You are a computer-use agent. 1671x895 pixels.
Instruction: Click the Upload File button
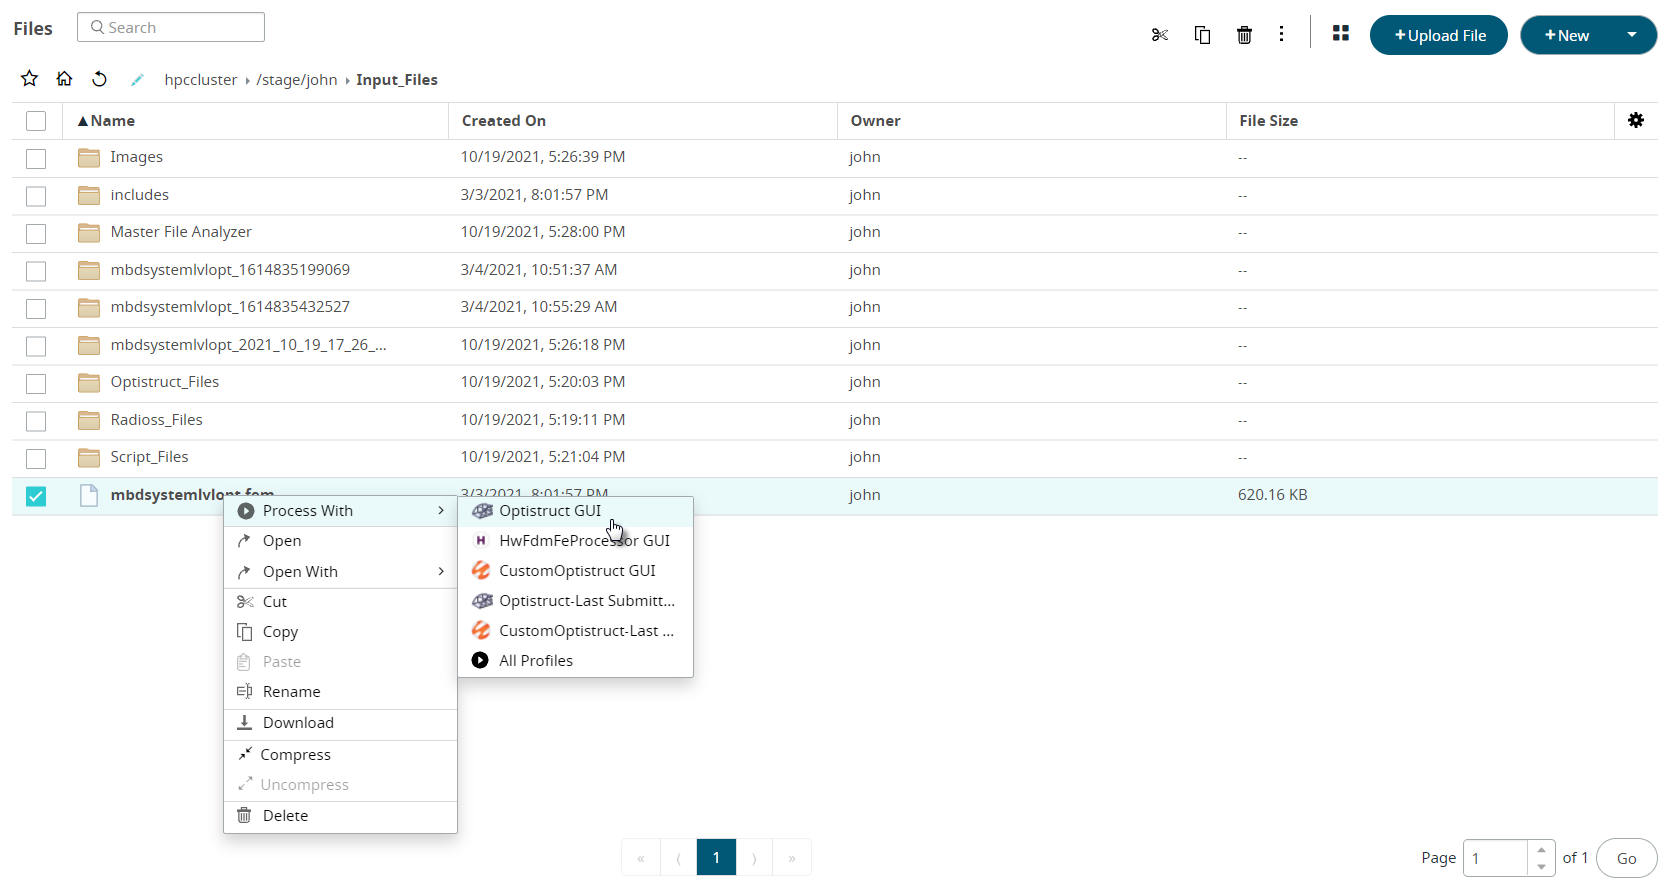(1438, 35)
